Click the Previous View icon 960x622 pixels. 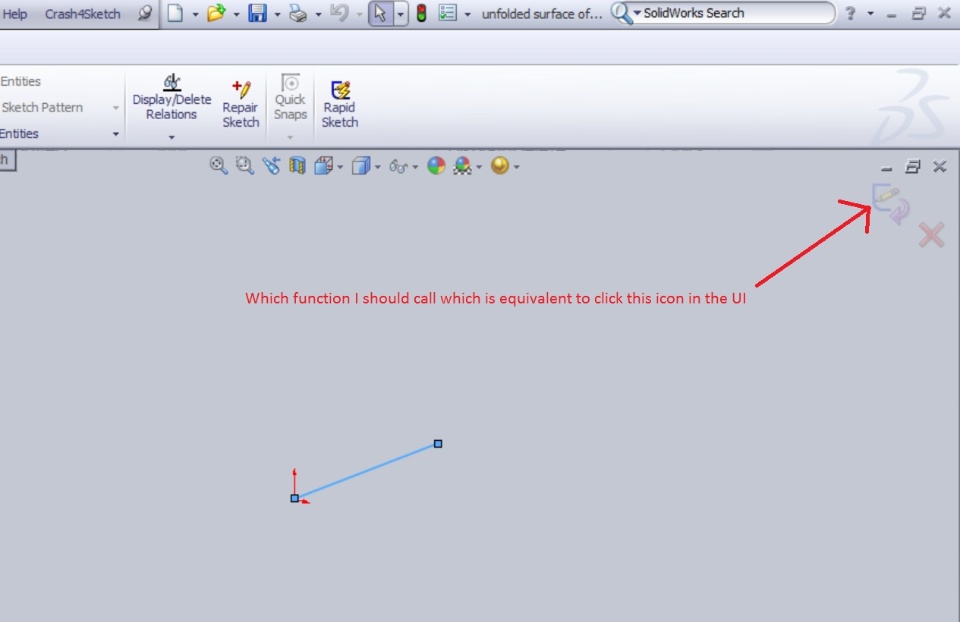pos(271,165)
